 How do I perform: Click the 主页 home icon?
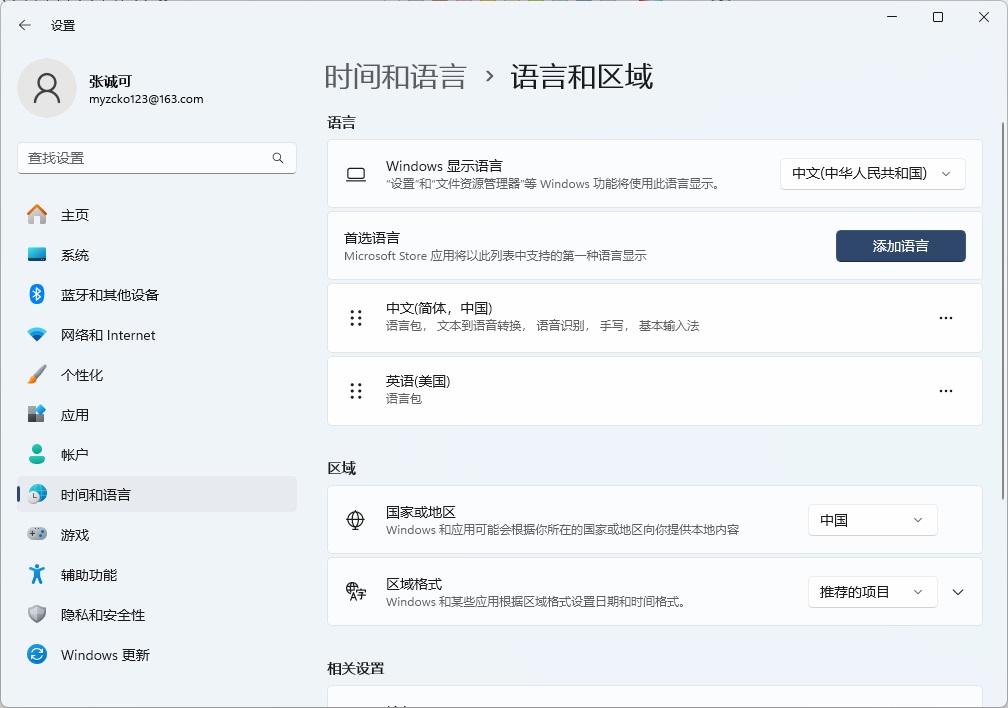tap(37, 215)
